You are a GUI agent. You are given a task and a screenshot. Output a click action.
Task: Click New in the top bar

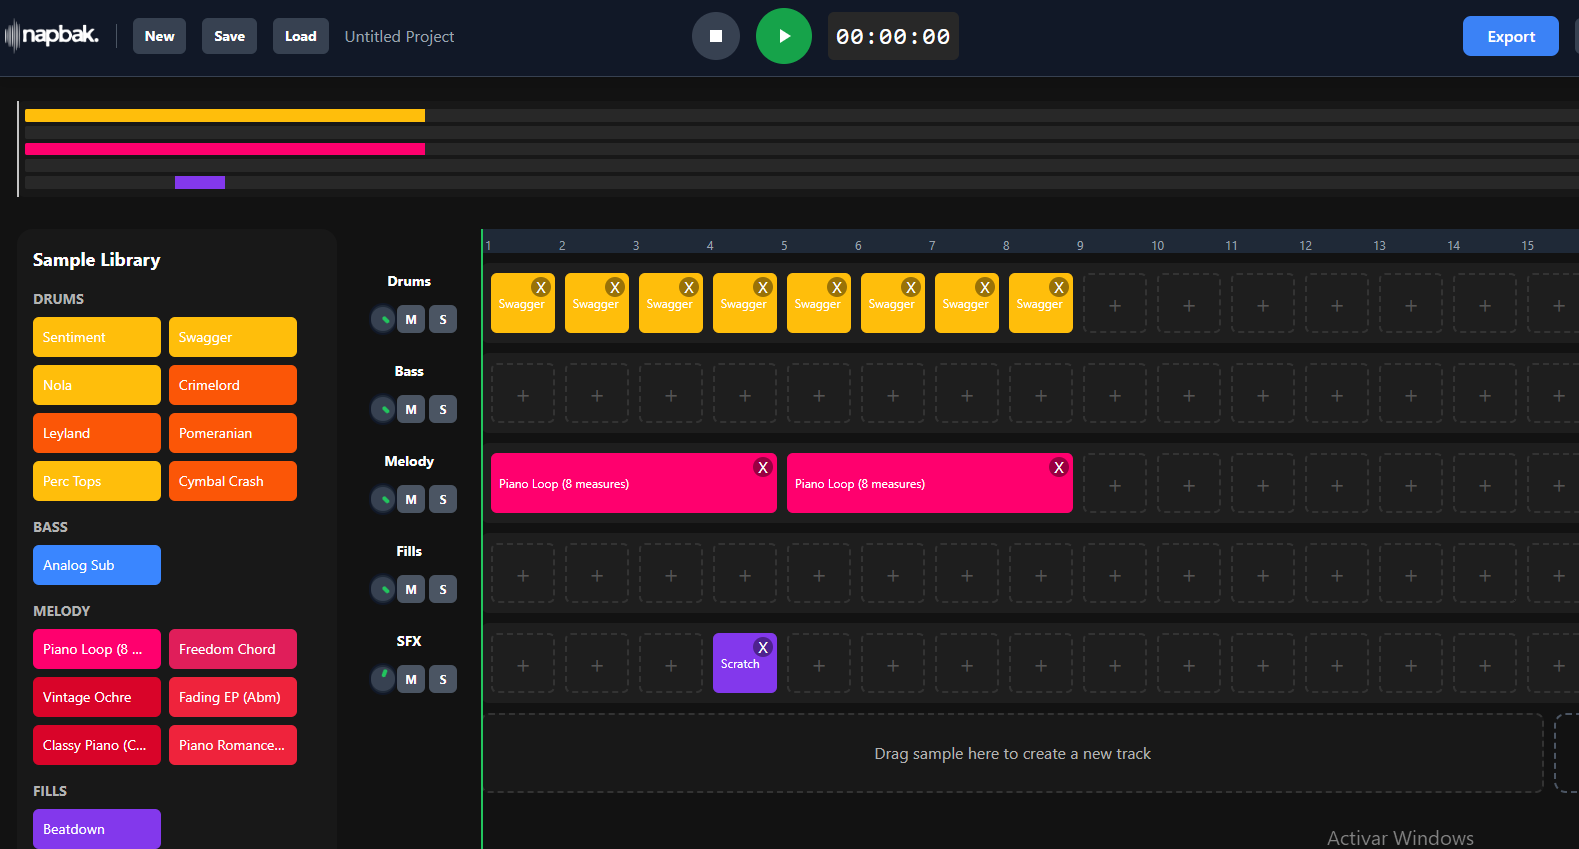click(x=159, y=36)
